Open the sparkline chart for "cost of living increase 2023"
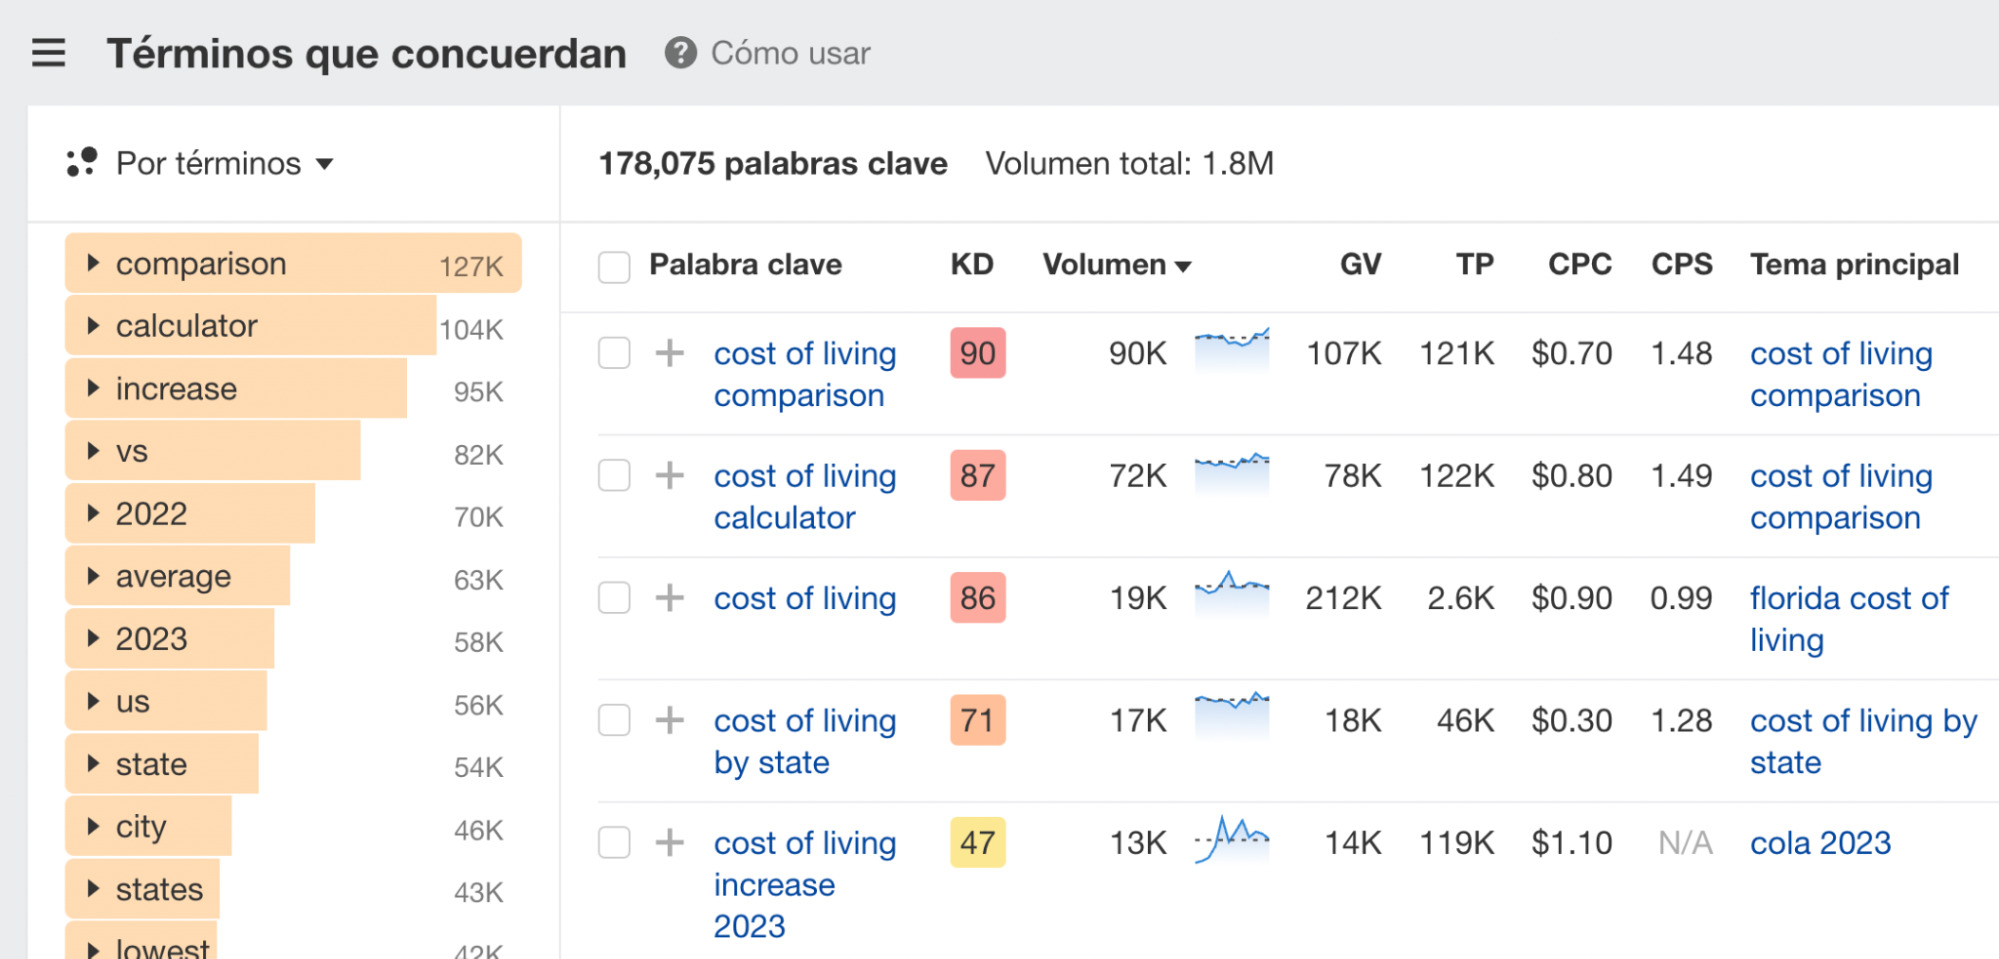 tap(1232, 840)
